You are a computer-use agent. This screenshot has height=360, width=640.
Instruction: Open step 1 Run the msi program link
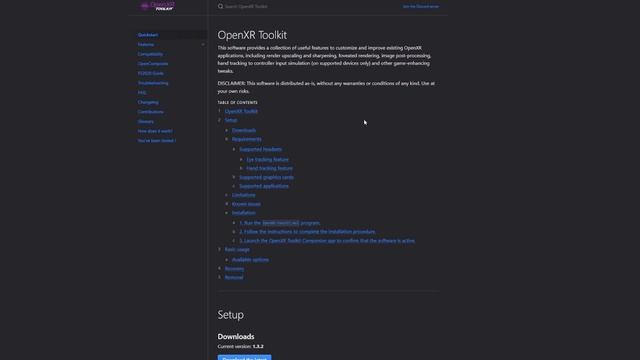[280, 223]
